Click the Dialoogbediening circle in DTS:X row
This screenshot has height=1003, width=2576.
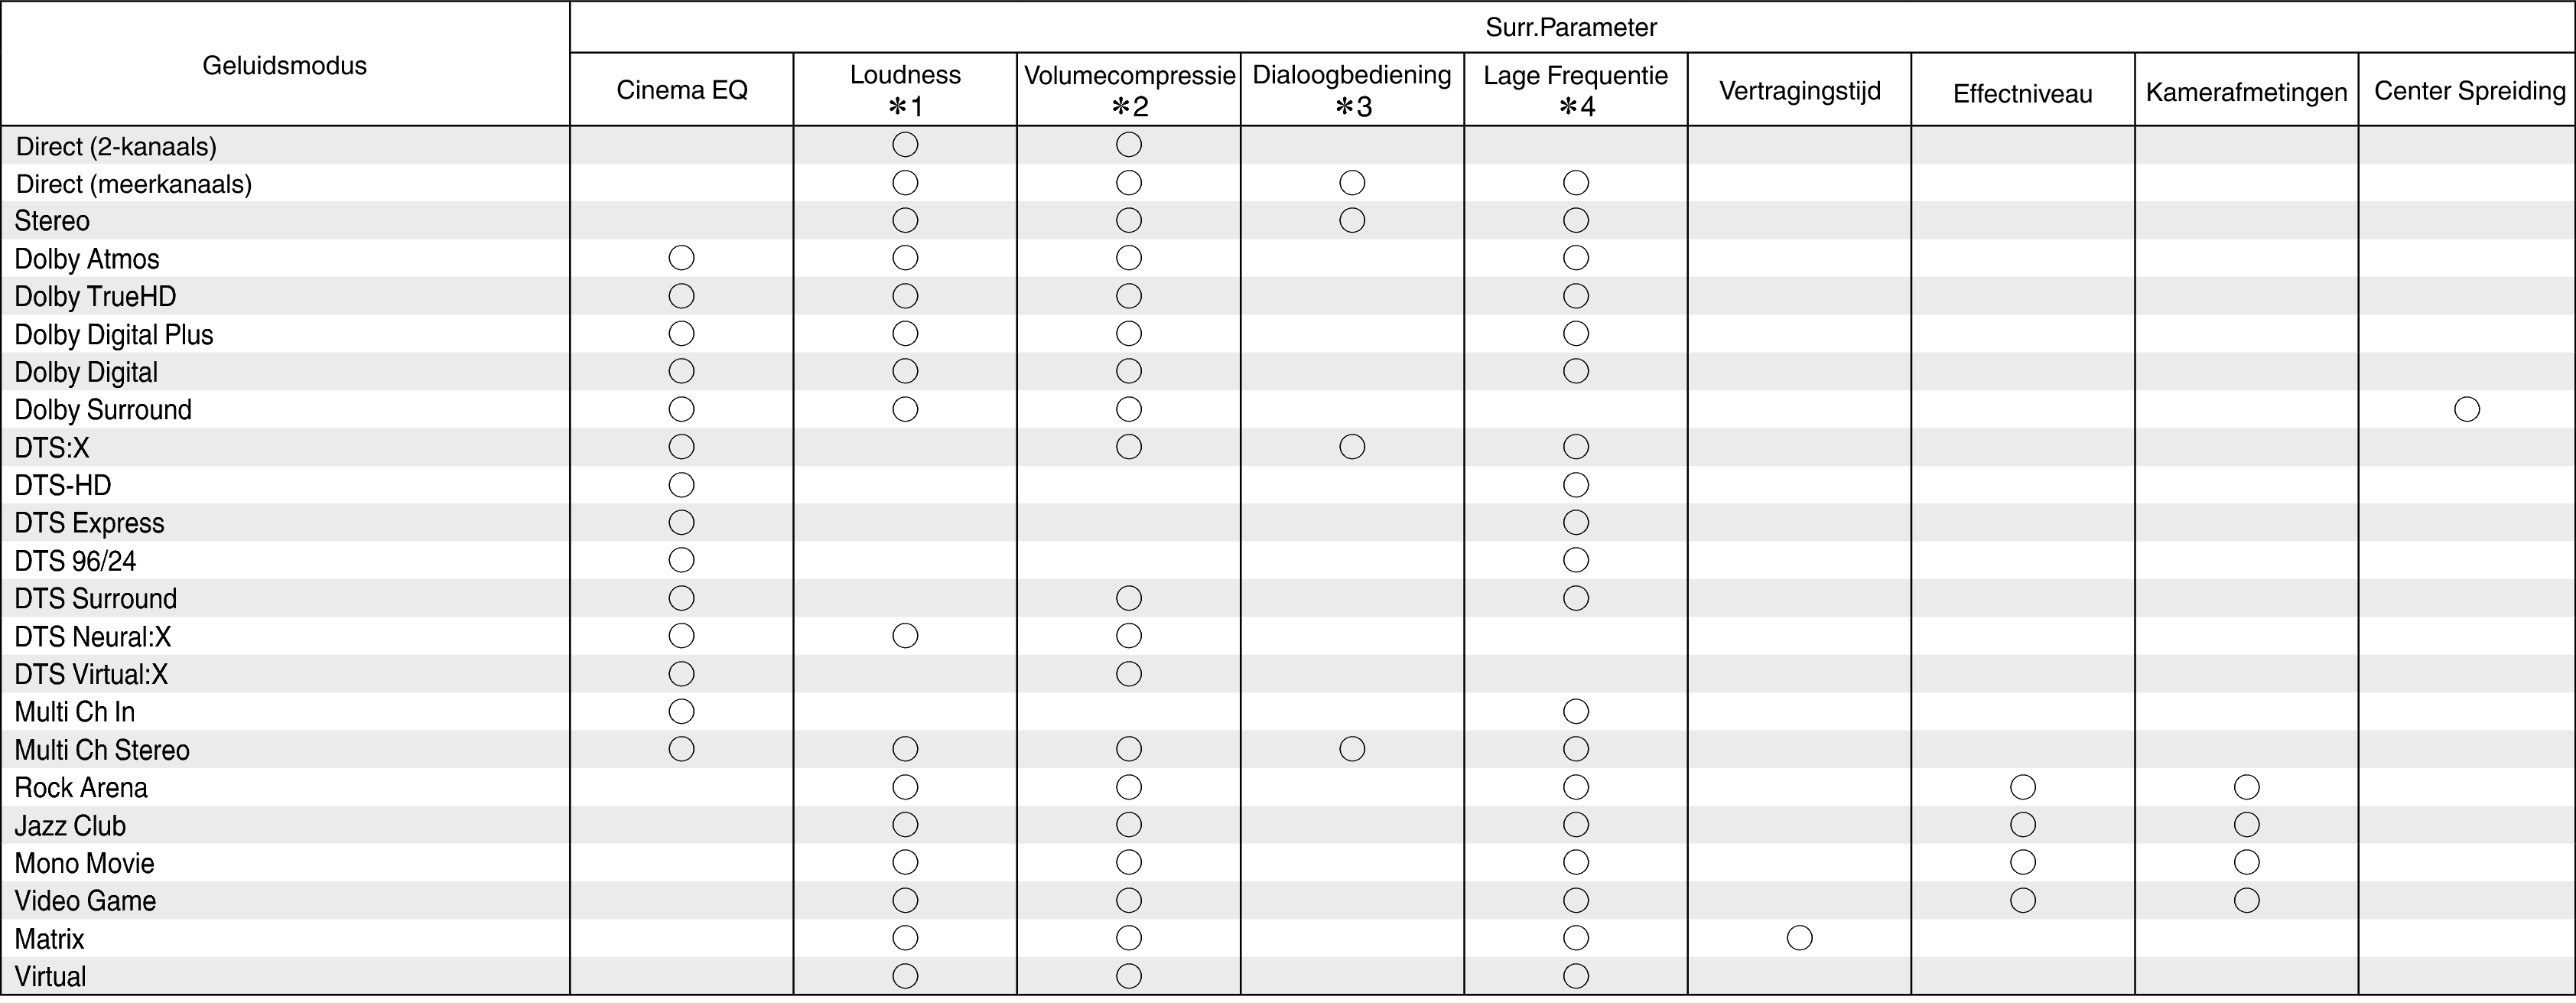coord(1352,447)
